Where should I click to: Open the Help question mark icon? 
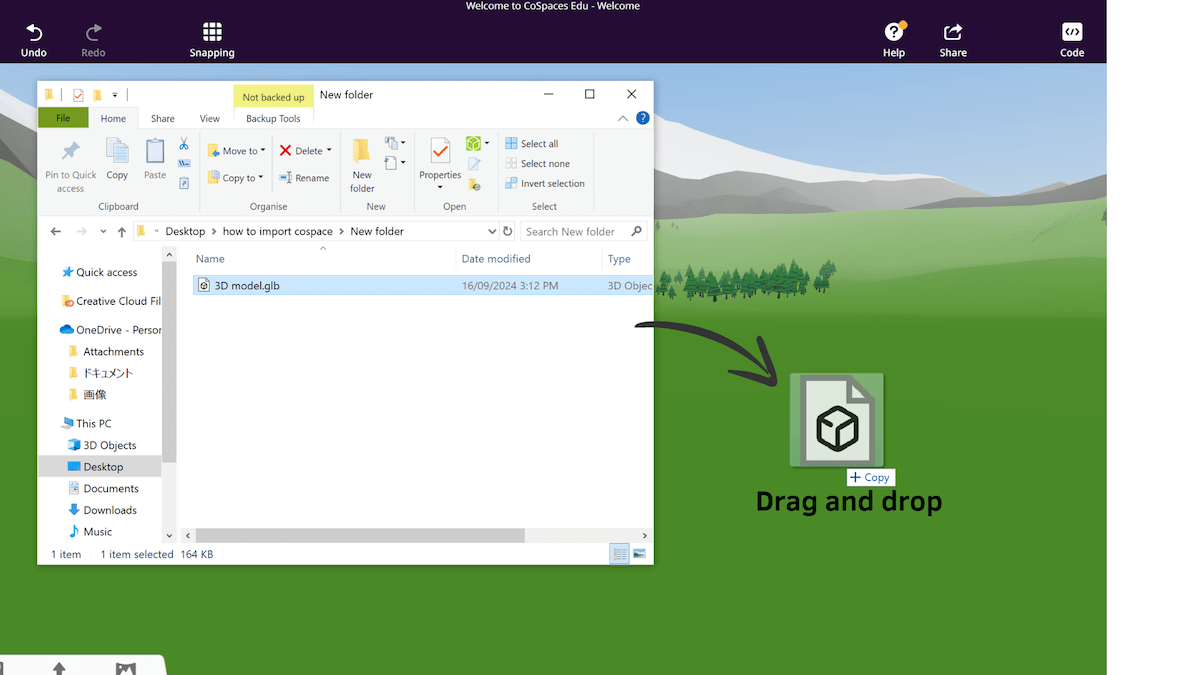893,32
